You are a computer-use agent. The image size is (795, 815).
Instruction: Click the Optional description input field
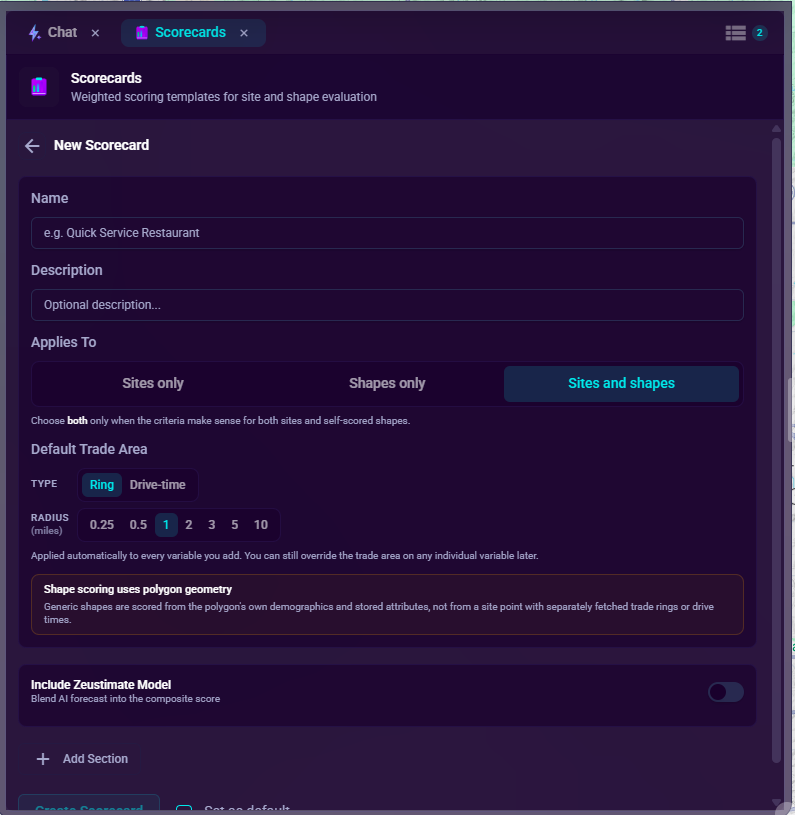(x=387, y=305)
